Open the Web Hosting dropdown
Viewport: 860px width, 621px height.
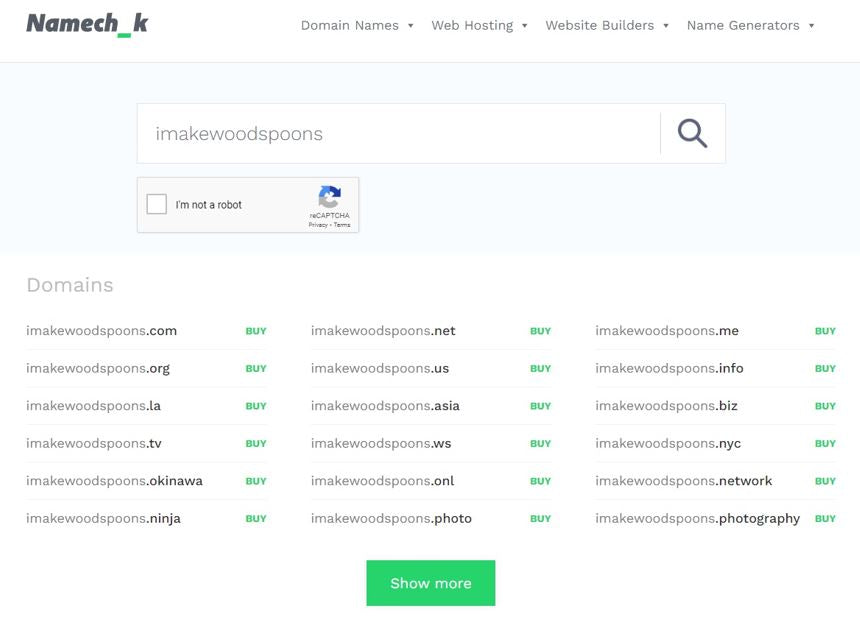click(x=479, y=25)
